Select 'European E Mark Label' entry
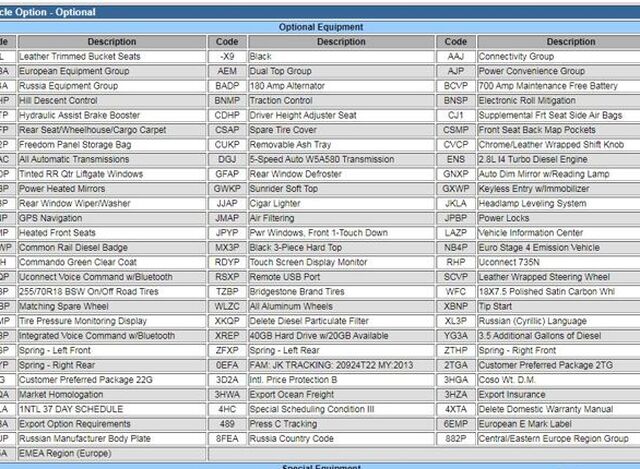The height and width of the screenshot is (469, 640). click(559, 424)
